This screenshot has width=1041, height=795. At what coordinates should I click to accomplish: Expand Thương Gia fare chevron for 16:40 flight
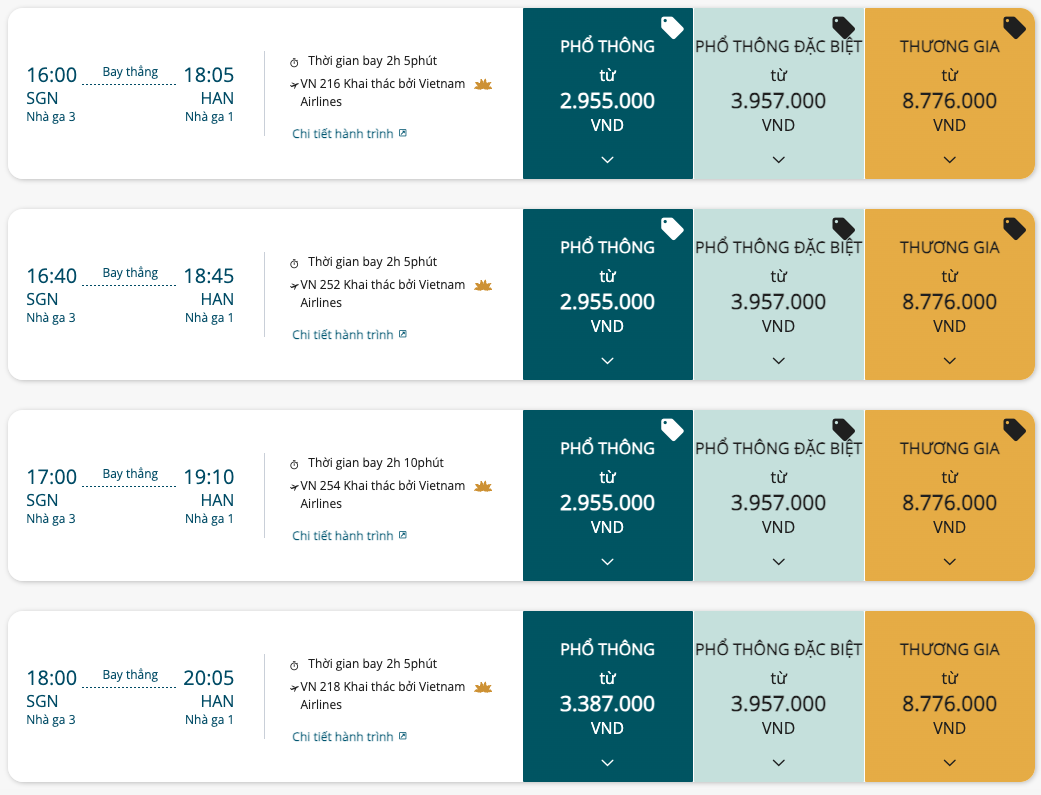(950, 361)
